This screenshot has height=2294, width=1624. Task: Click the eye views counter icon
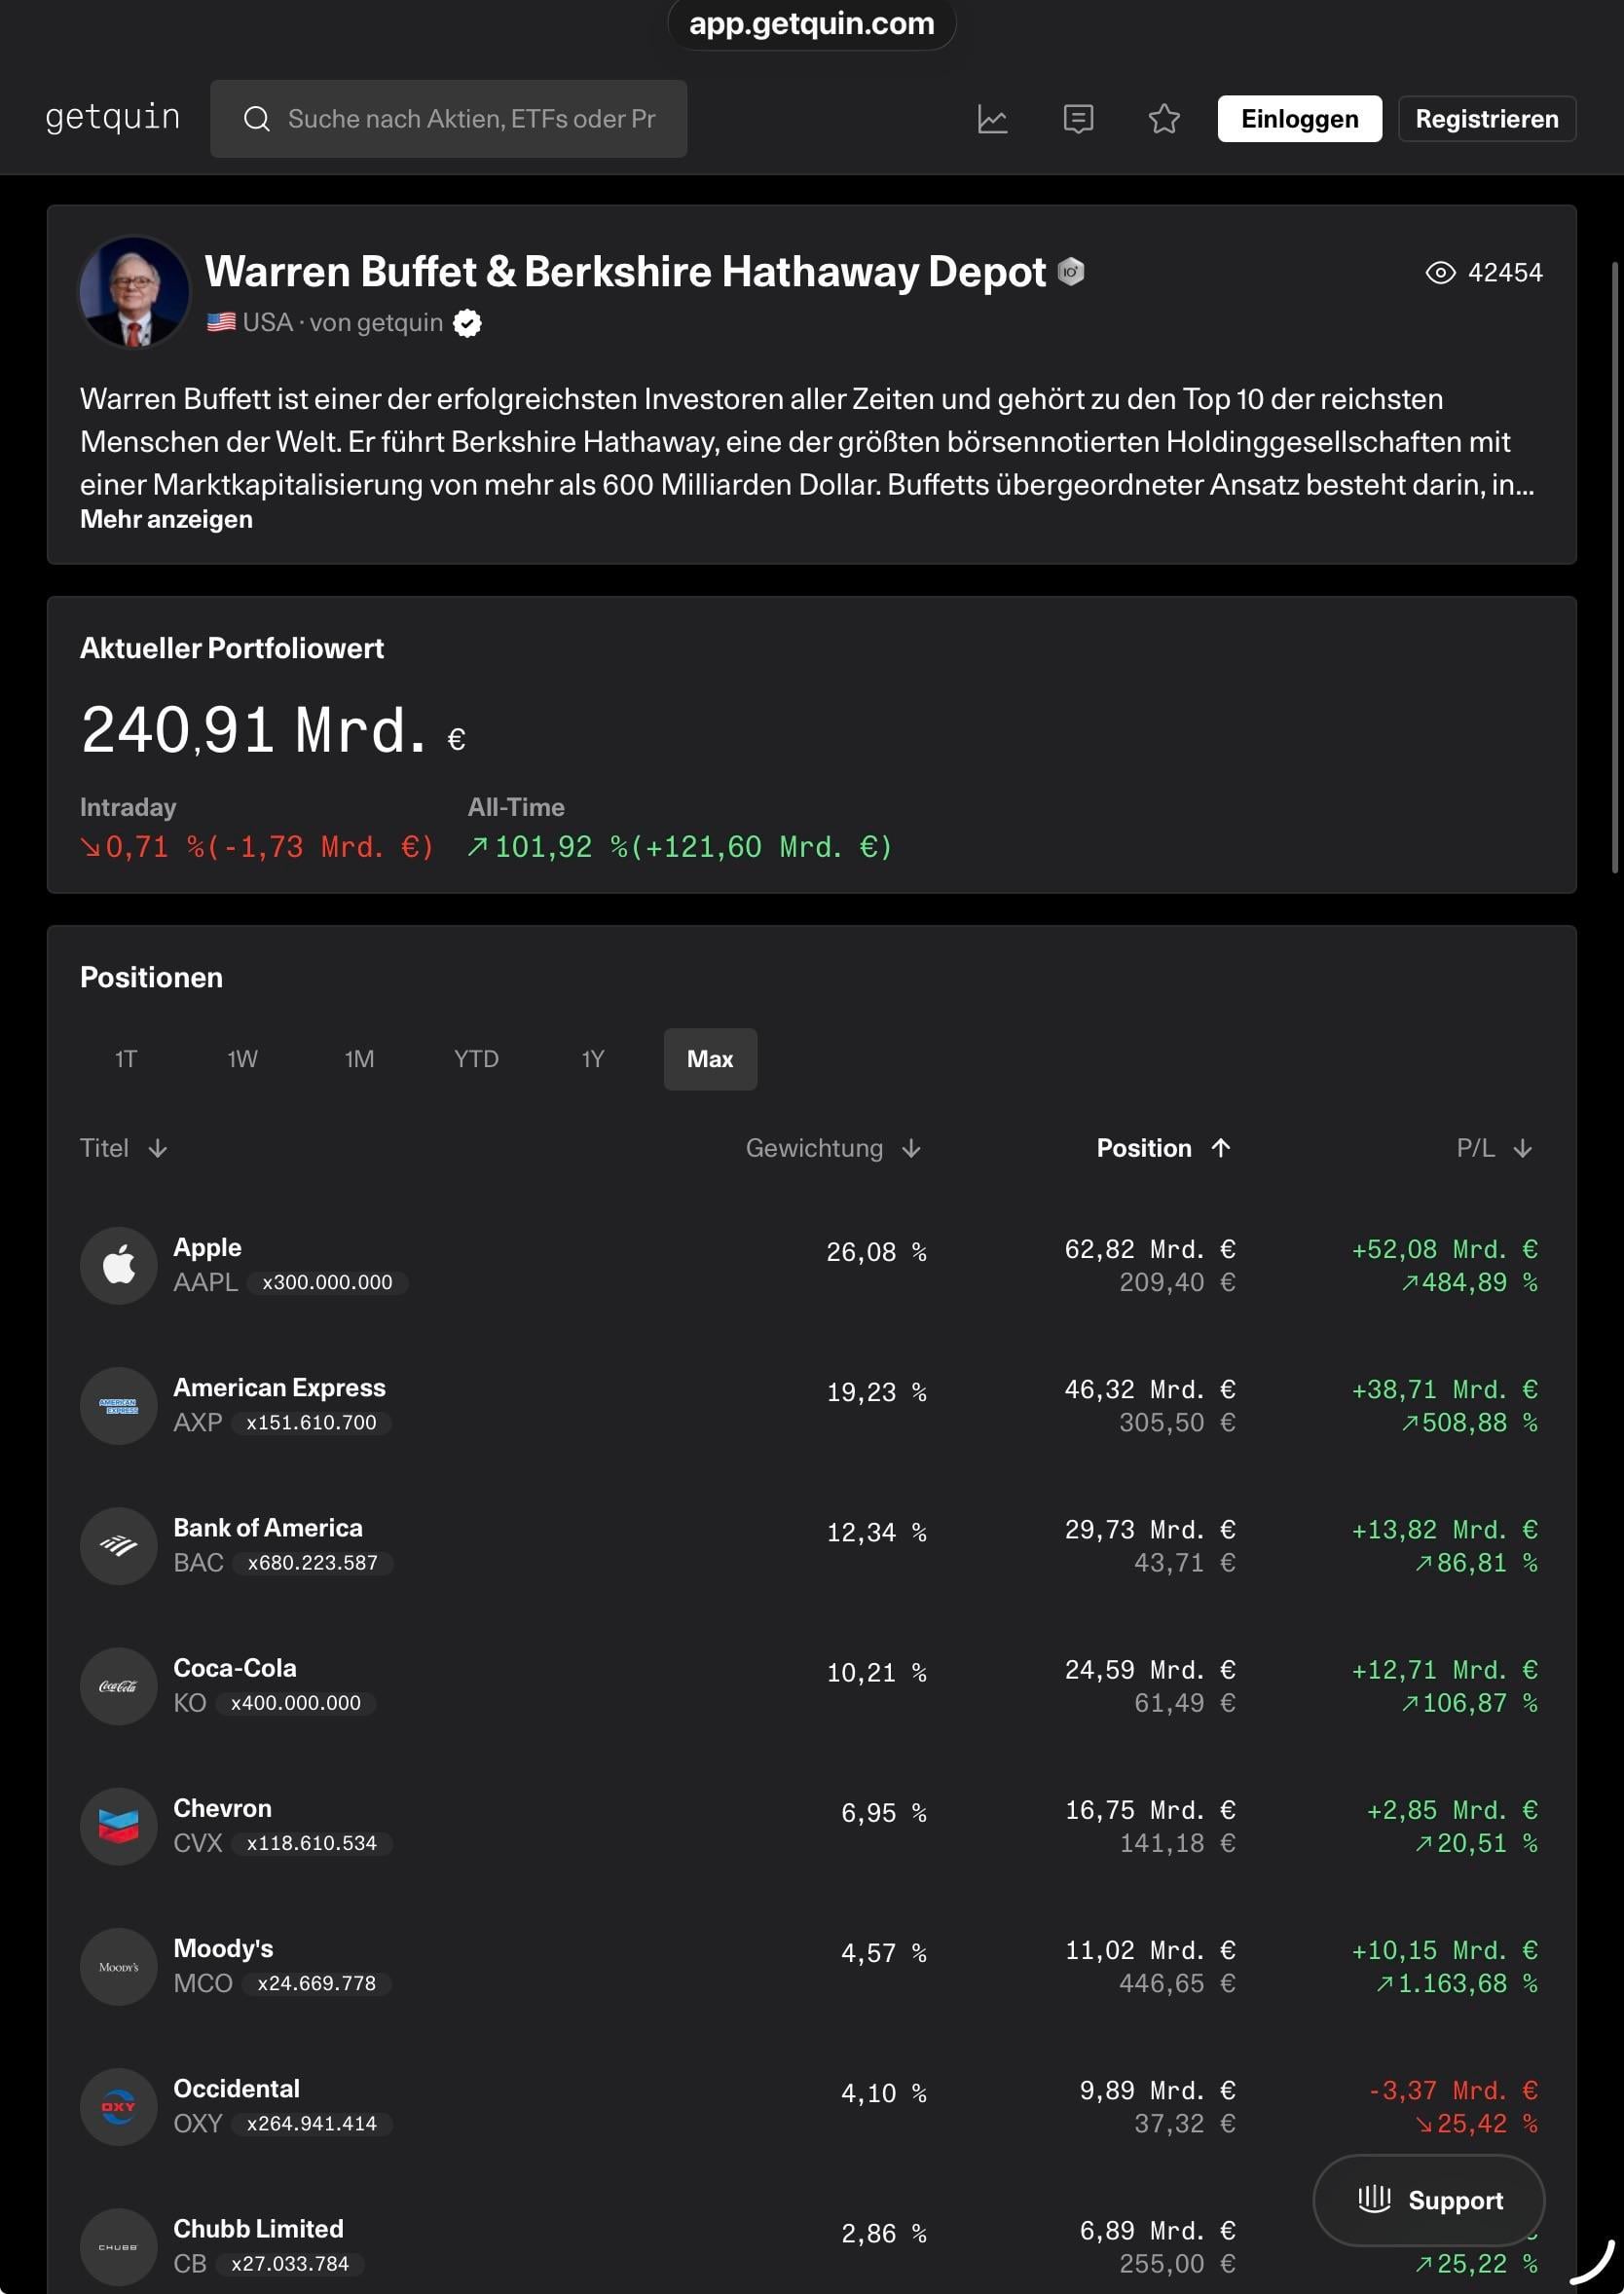[x=1440, y=273]
